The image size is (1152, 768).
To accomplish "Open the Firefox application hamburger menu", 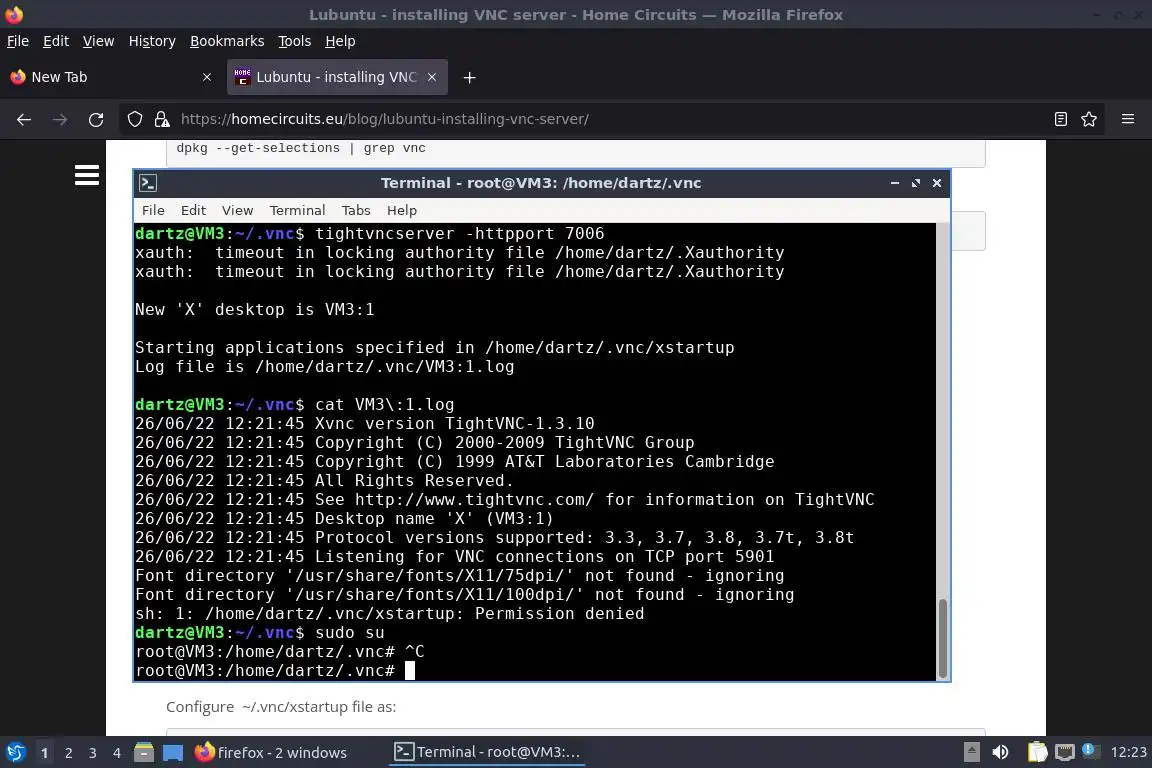I will pos(1128,119).
